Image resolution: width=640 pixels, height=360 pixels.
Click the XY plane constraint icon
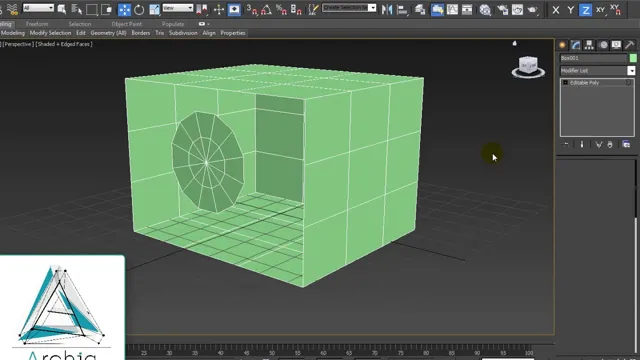tap(600, 10)
